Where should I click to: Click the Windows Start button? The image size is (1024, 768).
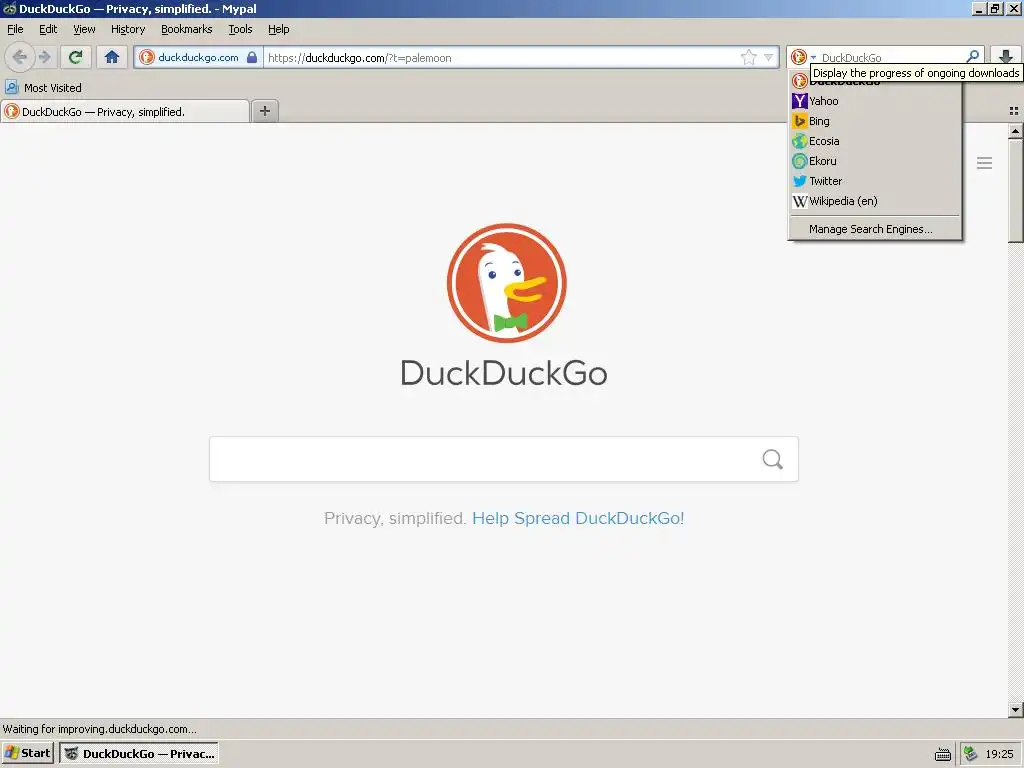(27, 754)
